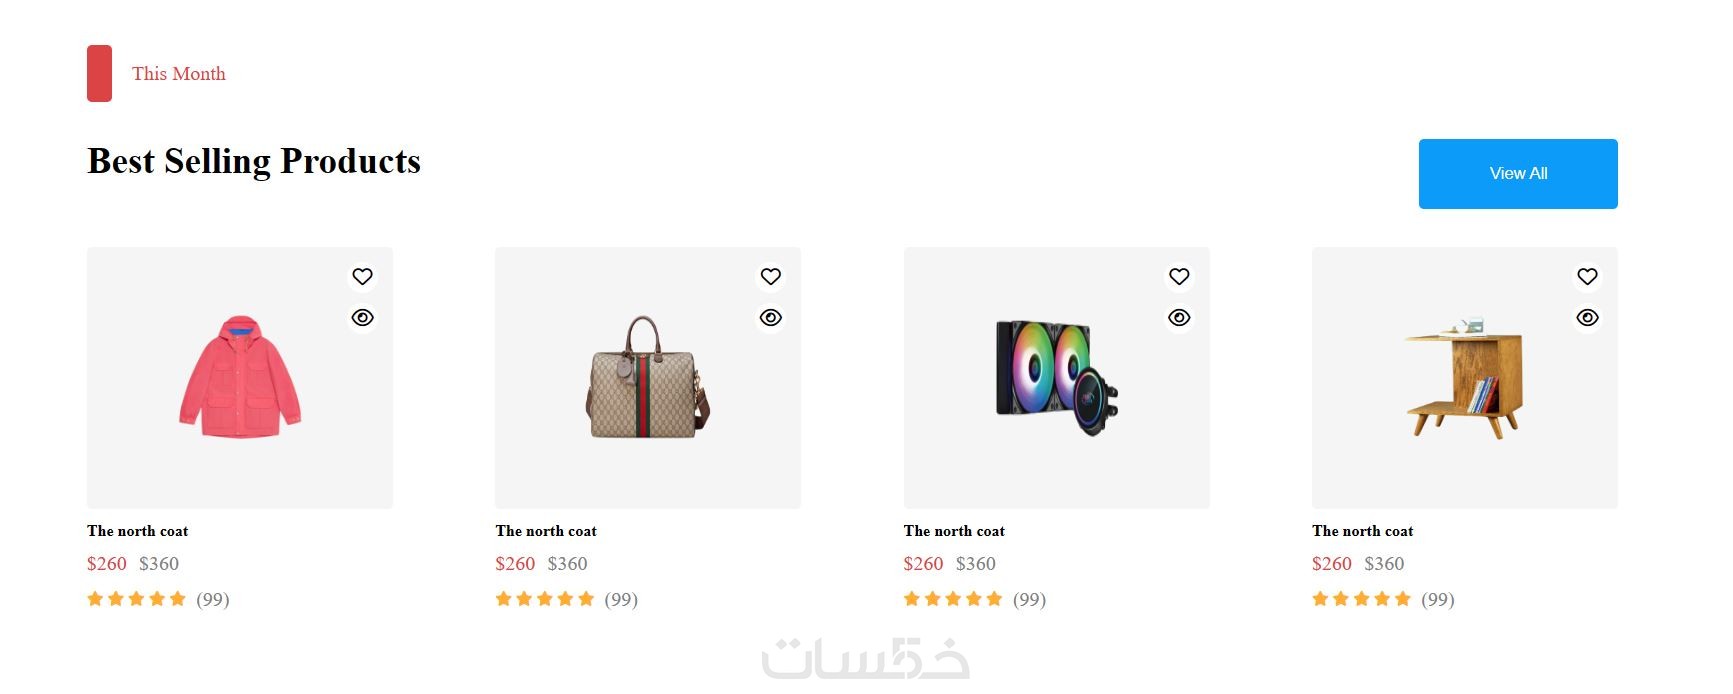Favorite the RGB cooler fan product
Viewport: 1733px width, 694px height.
click(x=1179, y=276)
